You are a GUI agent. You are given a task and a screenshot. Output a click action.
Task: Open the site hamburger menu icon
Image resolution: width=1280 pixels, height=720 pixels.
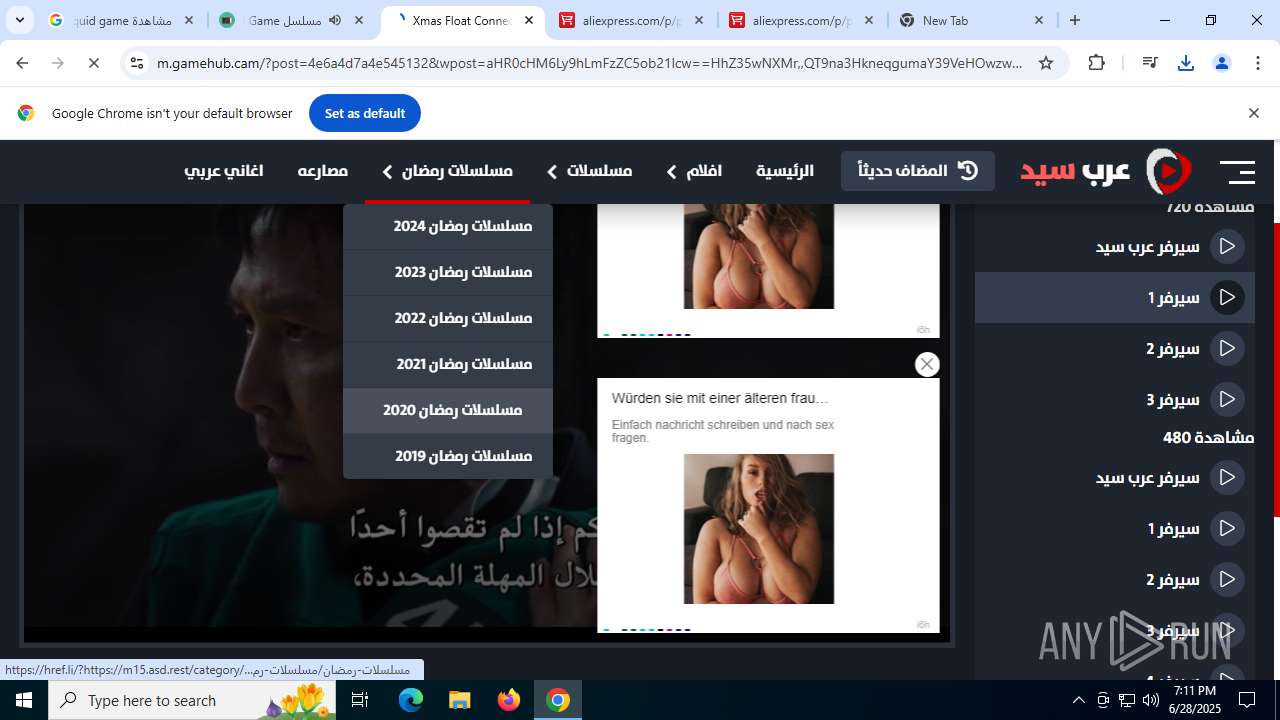click(x=1237, y=172)
